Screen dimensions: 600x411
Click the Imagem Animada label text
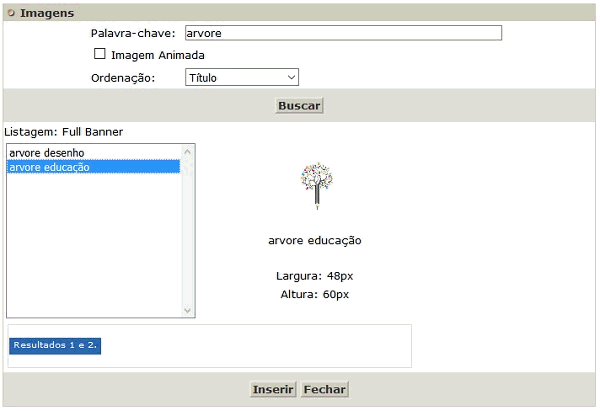pos(157,55)
